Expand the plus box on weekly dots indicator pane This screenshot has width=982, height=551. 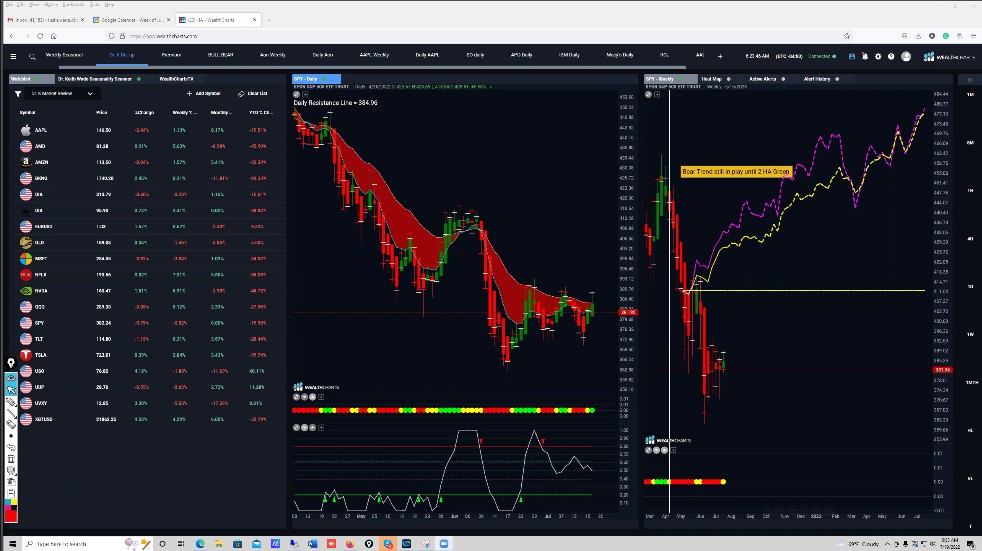[x=673, y=450]
